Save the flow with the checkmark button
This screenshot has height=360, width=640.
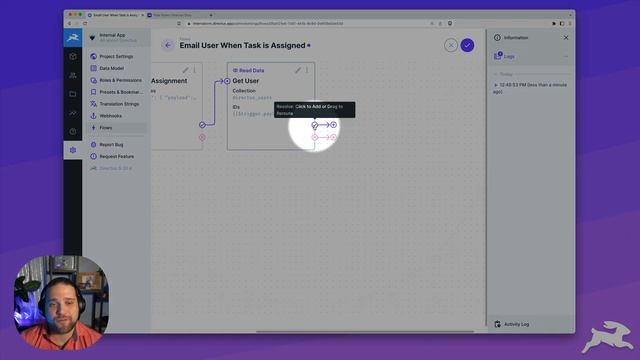tap(467, 45)
